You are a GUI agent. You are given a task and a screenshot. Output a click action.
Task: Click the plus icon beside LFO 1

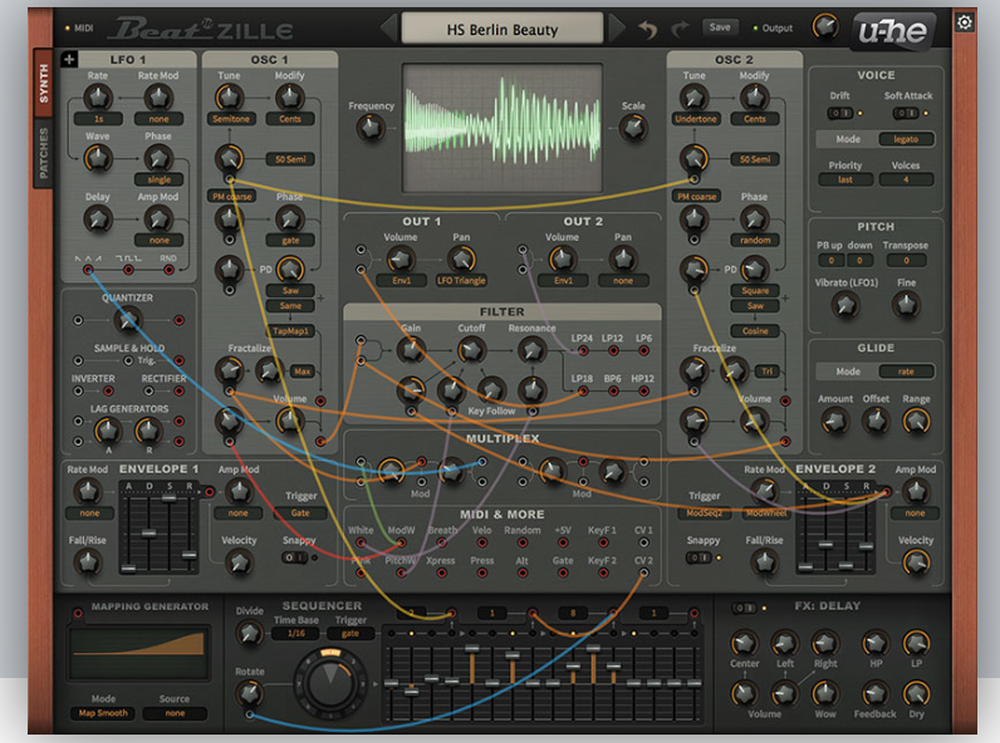click(x=69, y=59)
